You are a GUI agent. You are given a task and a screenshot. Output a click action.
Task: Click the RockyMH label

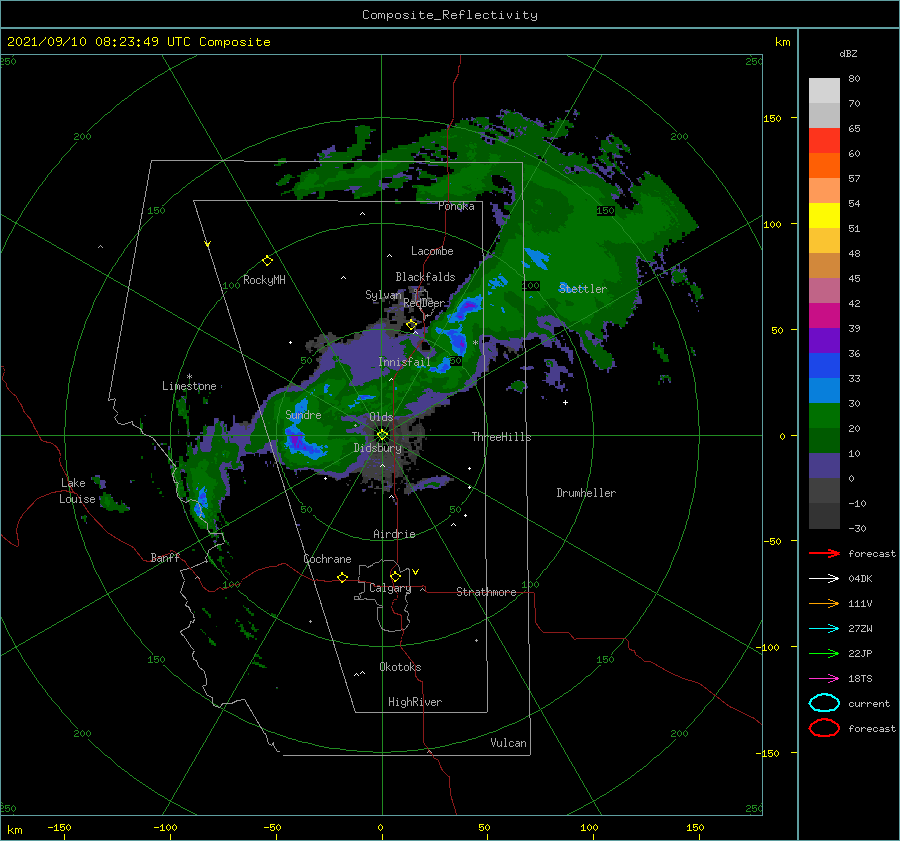pyautogui.click(x=264, y=280)
